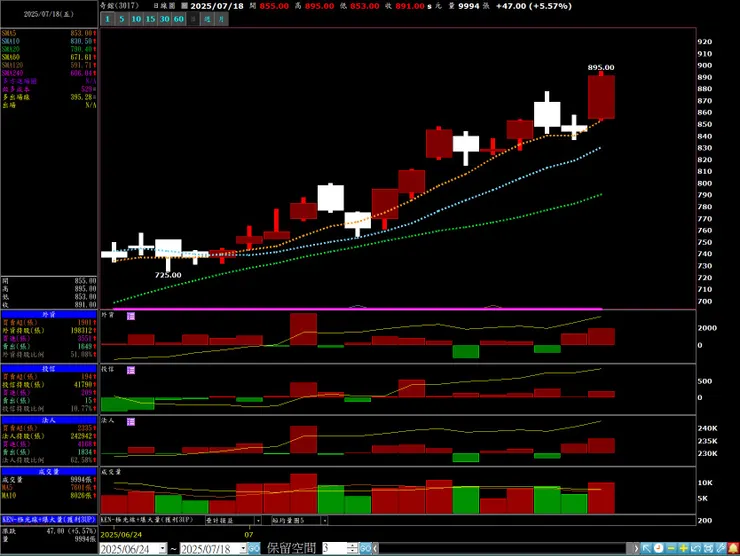Open settings icon in the 投信 sub-chart
The height and width of the screenshot is (556, 740).
pyautogui.click(x=131, y=370)
